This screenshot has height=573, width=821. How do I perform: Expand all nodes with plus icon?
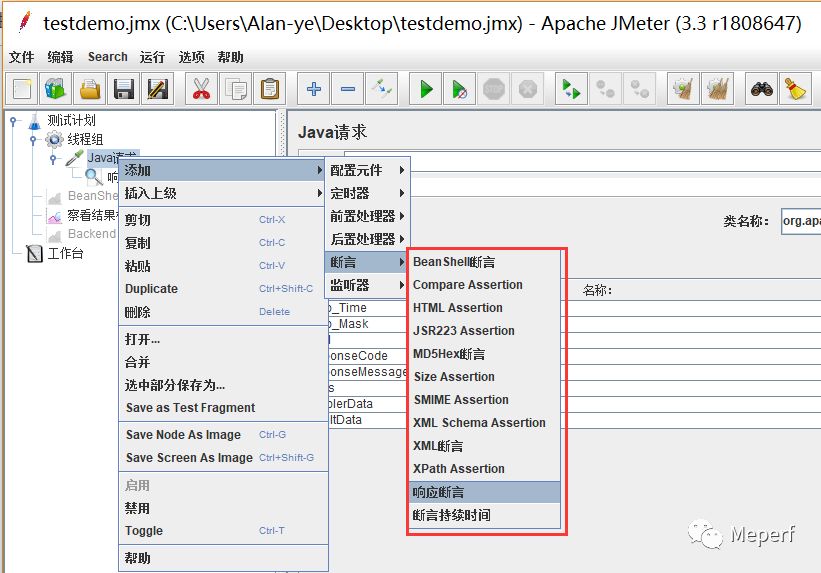pos(314,89)
